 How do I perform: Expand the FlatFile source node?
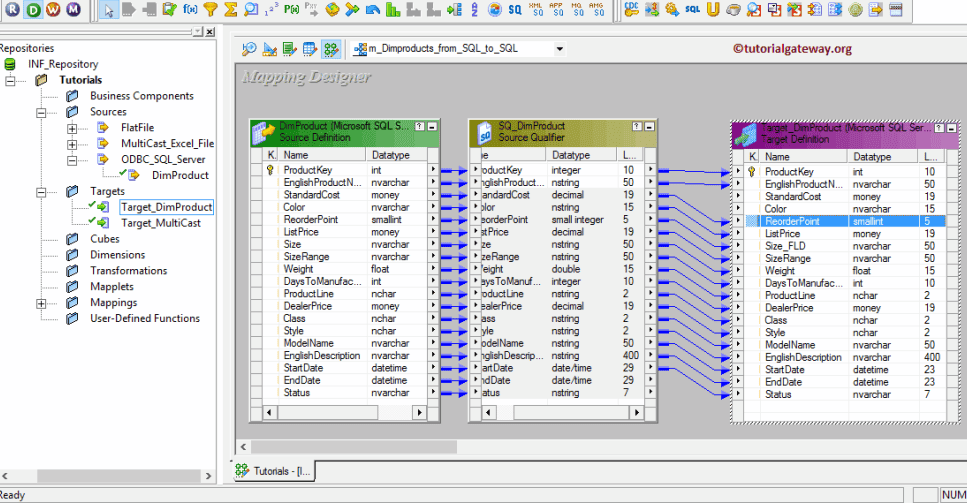(x=72, y=128)
